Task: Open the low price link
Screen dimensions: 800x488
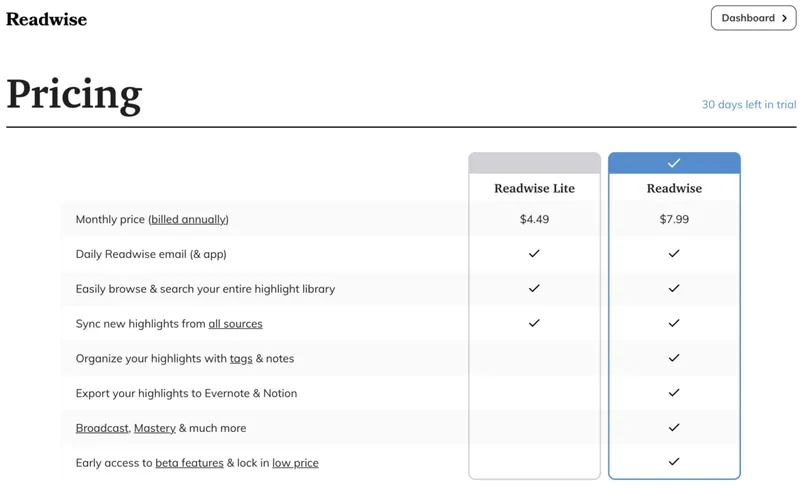Action: (x=295, y=463)
